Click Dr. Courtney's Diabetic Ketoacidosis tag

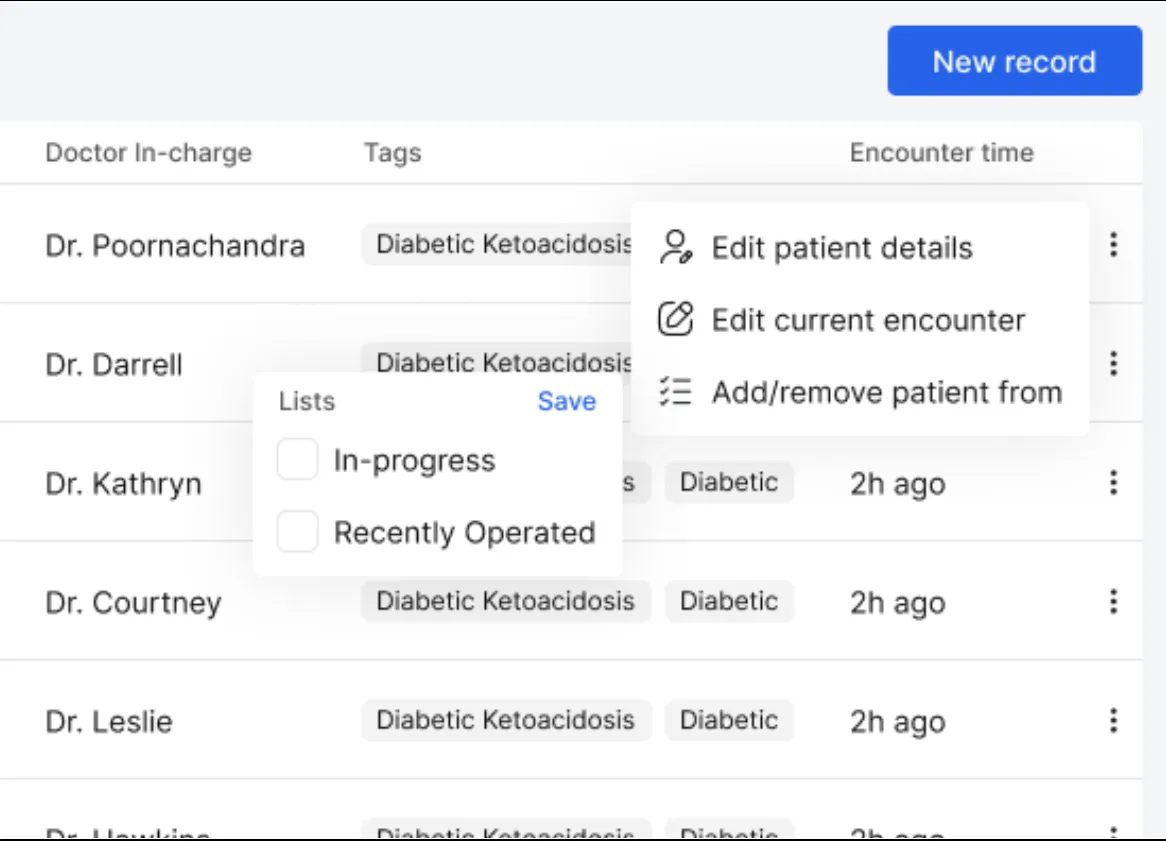pos(505,601)
